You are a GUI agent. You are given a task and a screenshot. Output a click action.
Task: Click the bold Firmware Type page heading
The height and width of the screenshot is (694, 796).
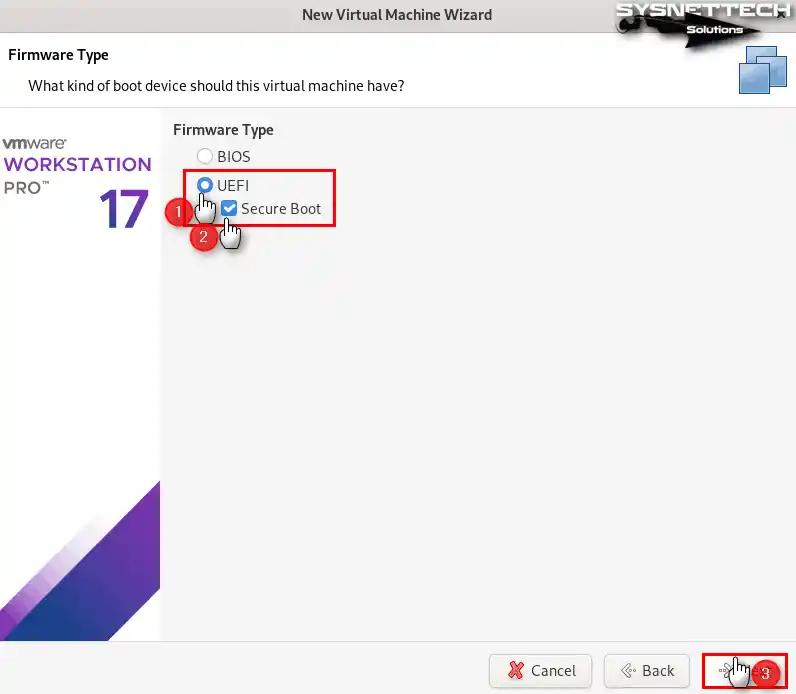point(58,55)
